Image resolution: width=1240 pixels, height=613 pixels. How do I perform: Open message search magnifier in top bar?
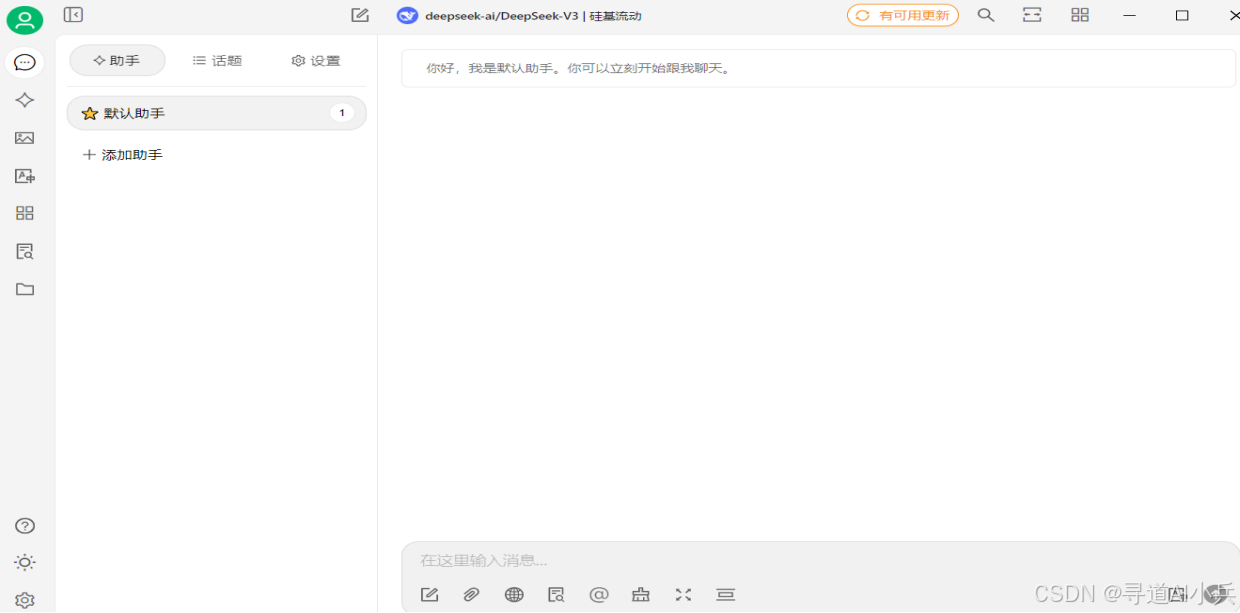point(986,15)
